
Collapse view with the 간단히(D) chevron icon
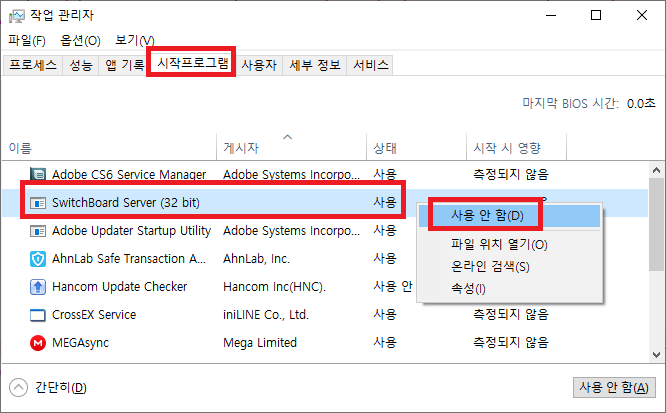[x=18, y=388]
